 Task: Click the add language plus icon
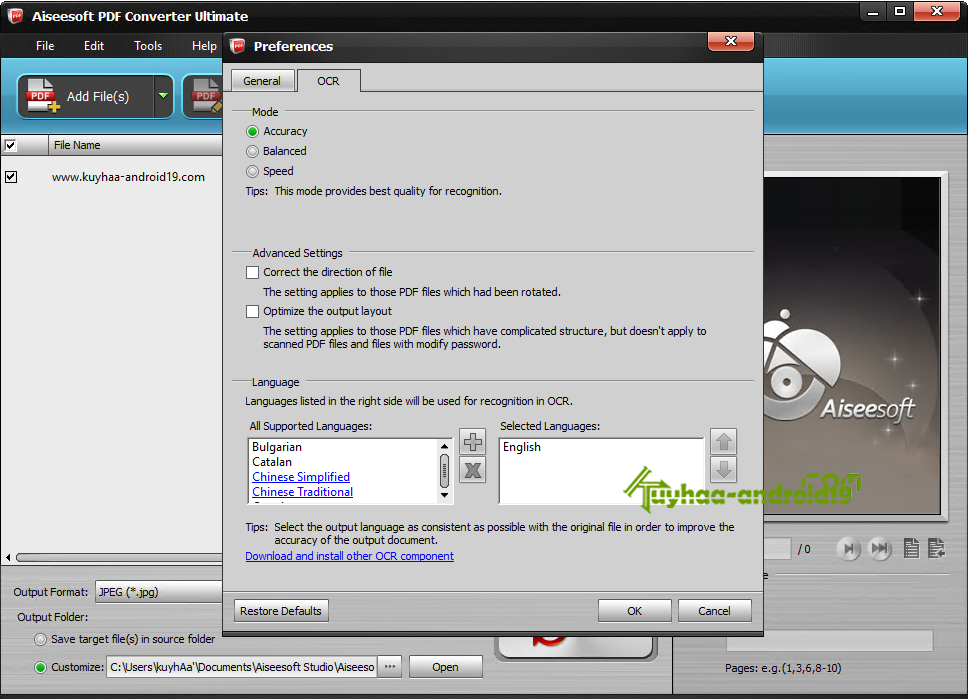(473, 442)
